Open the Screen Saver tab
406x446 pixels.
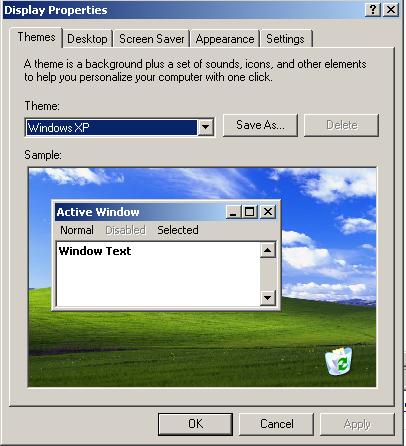click(x=152, y=39)
